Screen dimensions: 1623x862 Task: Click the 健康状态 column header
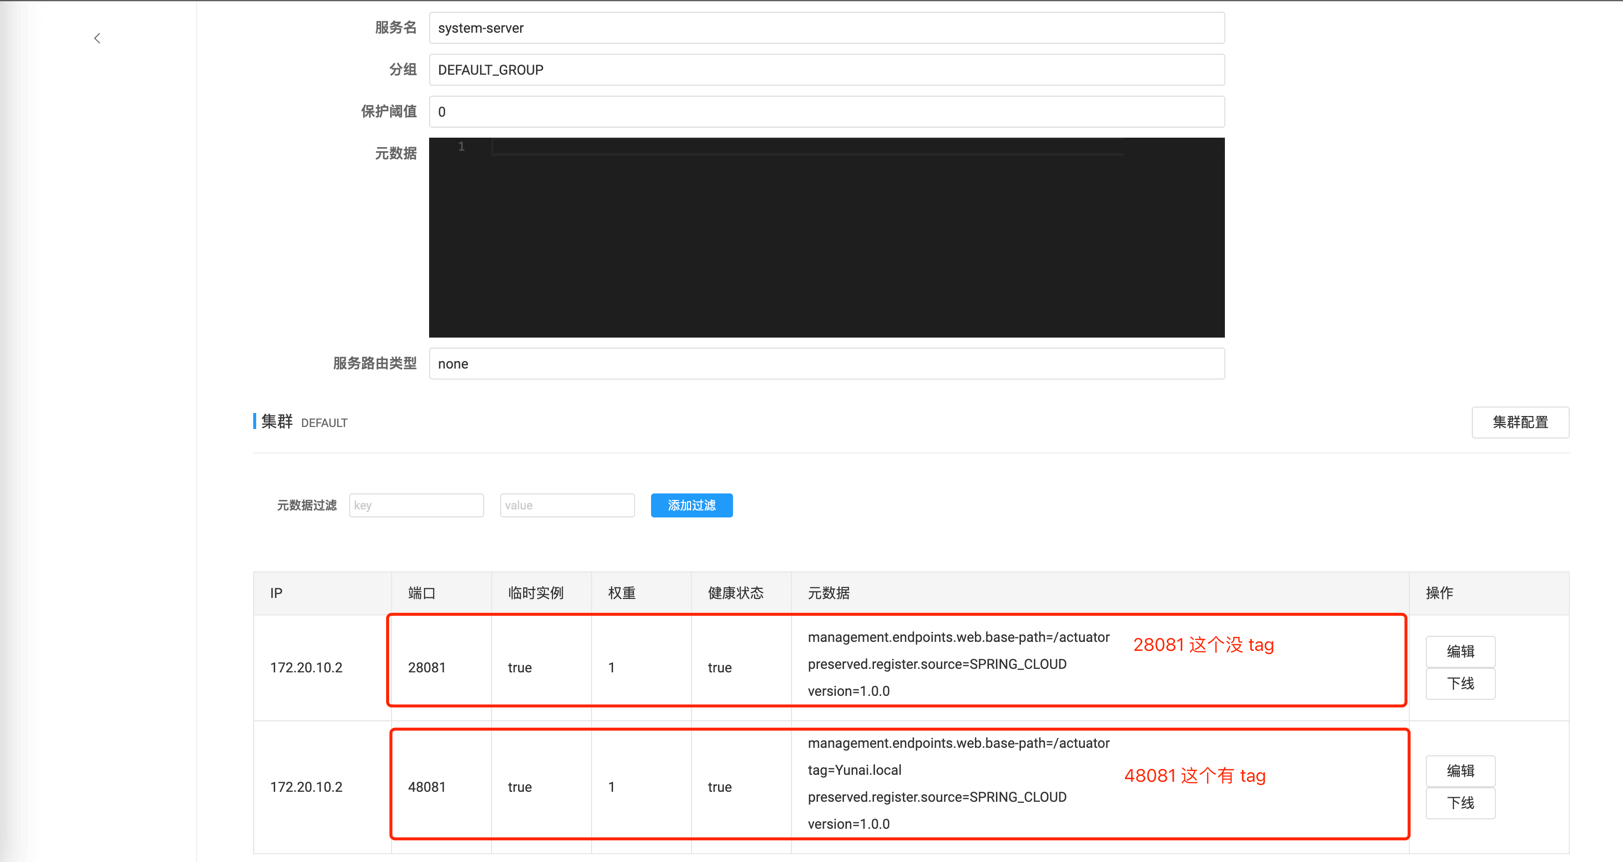click(x=735, y=594)
